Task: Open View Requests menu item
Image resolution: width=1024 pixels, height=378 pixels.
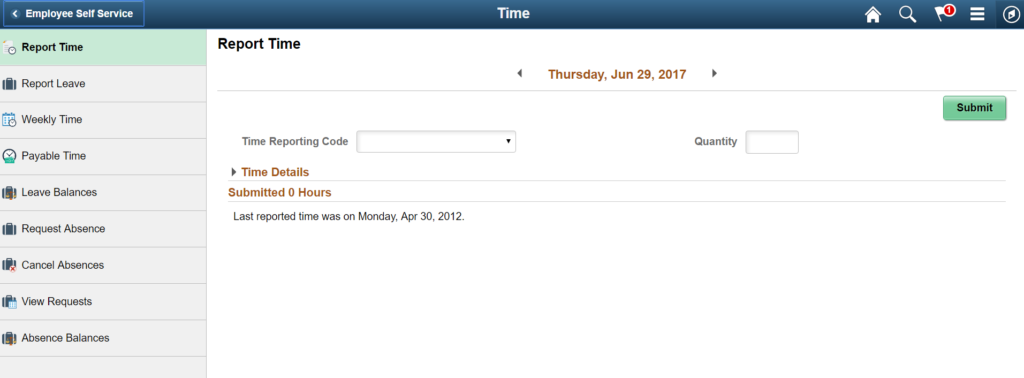Action: (x=103, y=302)
